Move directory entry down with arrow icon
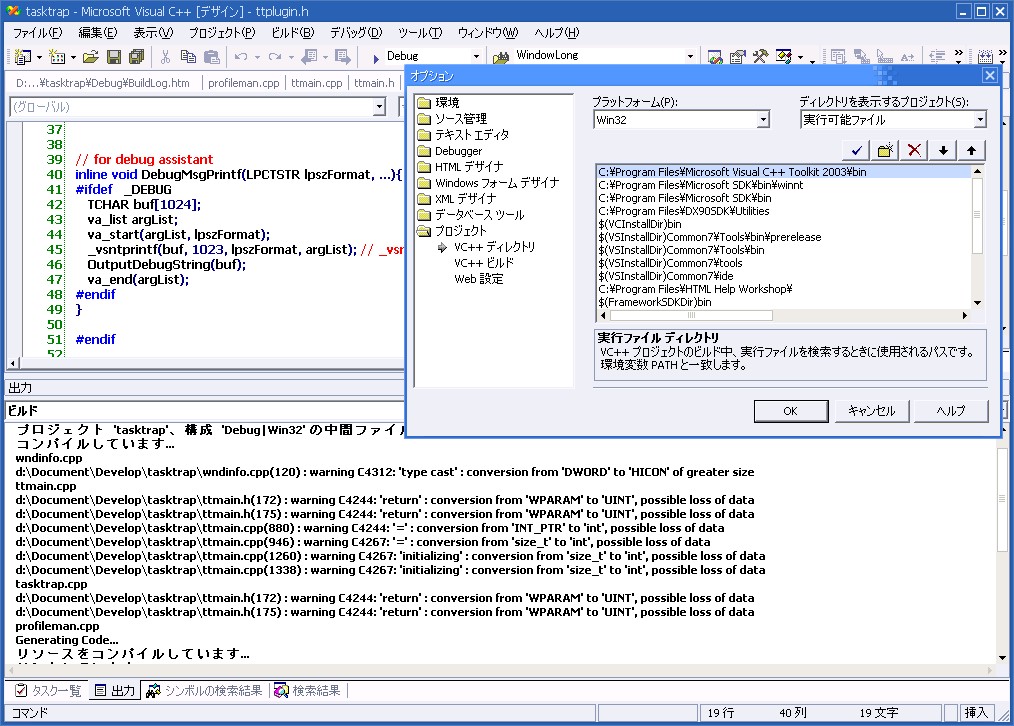 pos(943,150)
